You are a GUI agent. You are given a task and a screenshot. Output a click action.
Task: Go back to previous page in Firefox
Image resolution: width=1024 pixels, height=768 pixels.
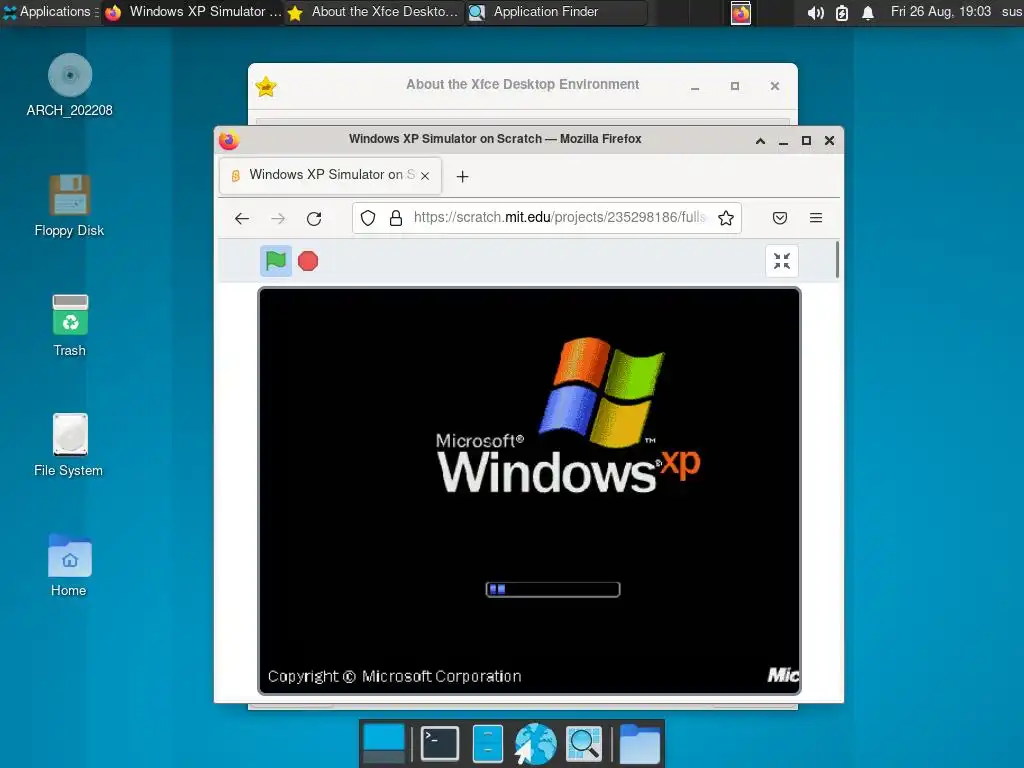pos(242,218)
